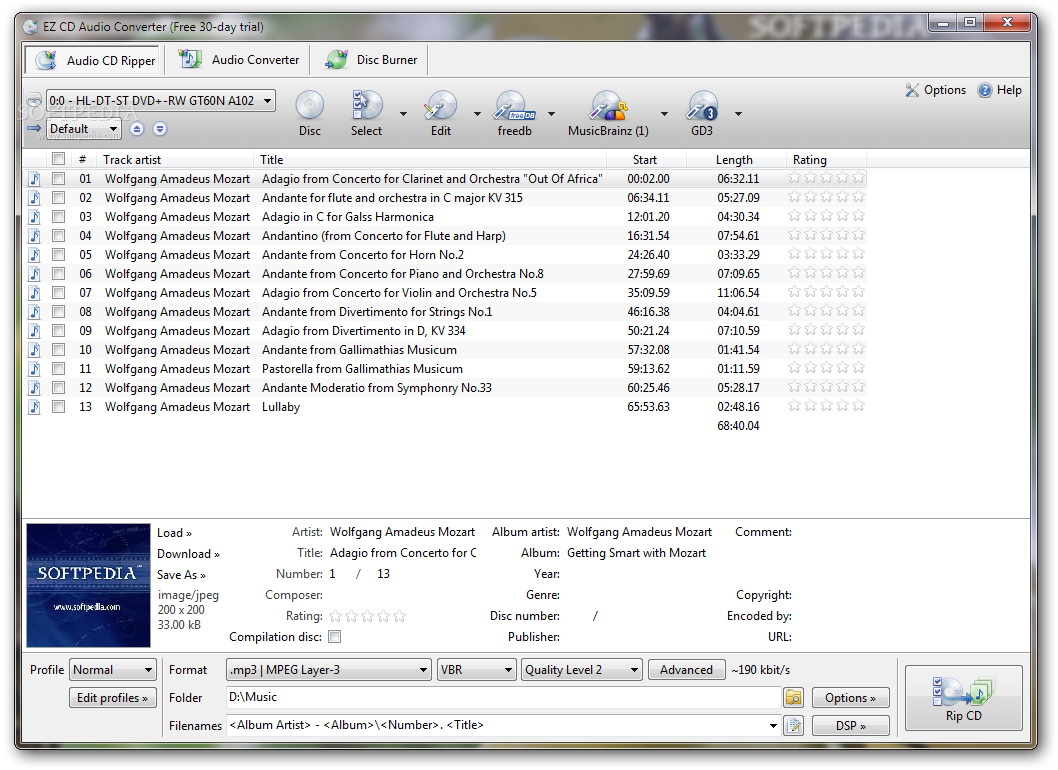The width and height of the screenshot is (1058, 770).
Task: Expand the freedb dropdown arrow
Action: coord(551,113)
